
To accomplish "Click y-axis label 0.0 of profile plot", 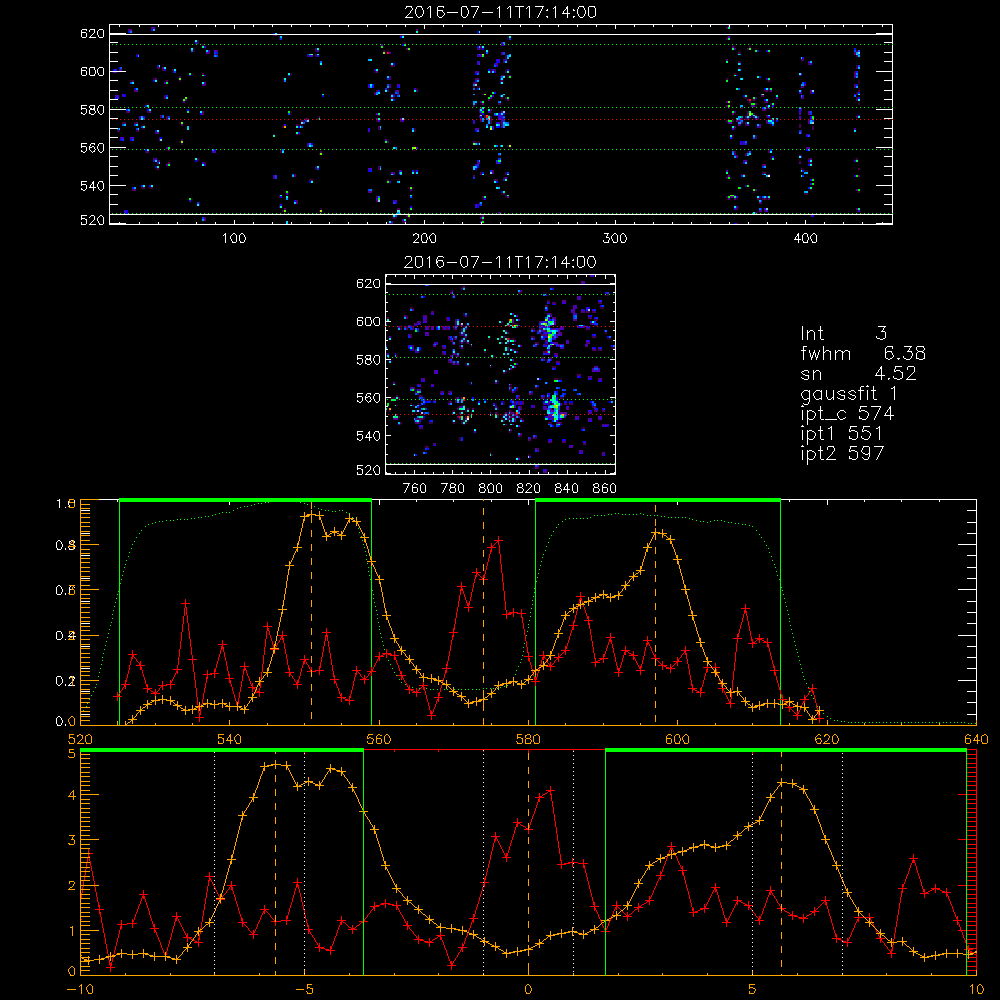I will tap(66, 721).
